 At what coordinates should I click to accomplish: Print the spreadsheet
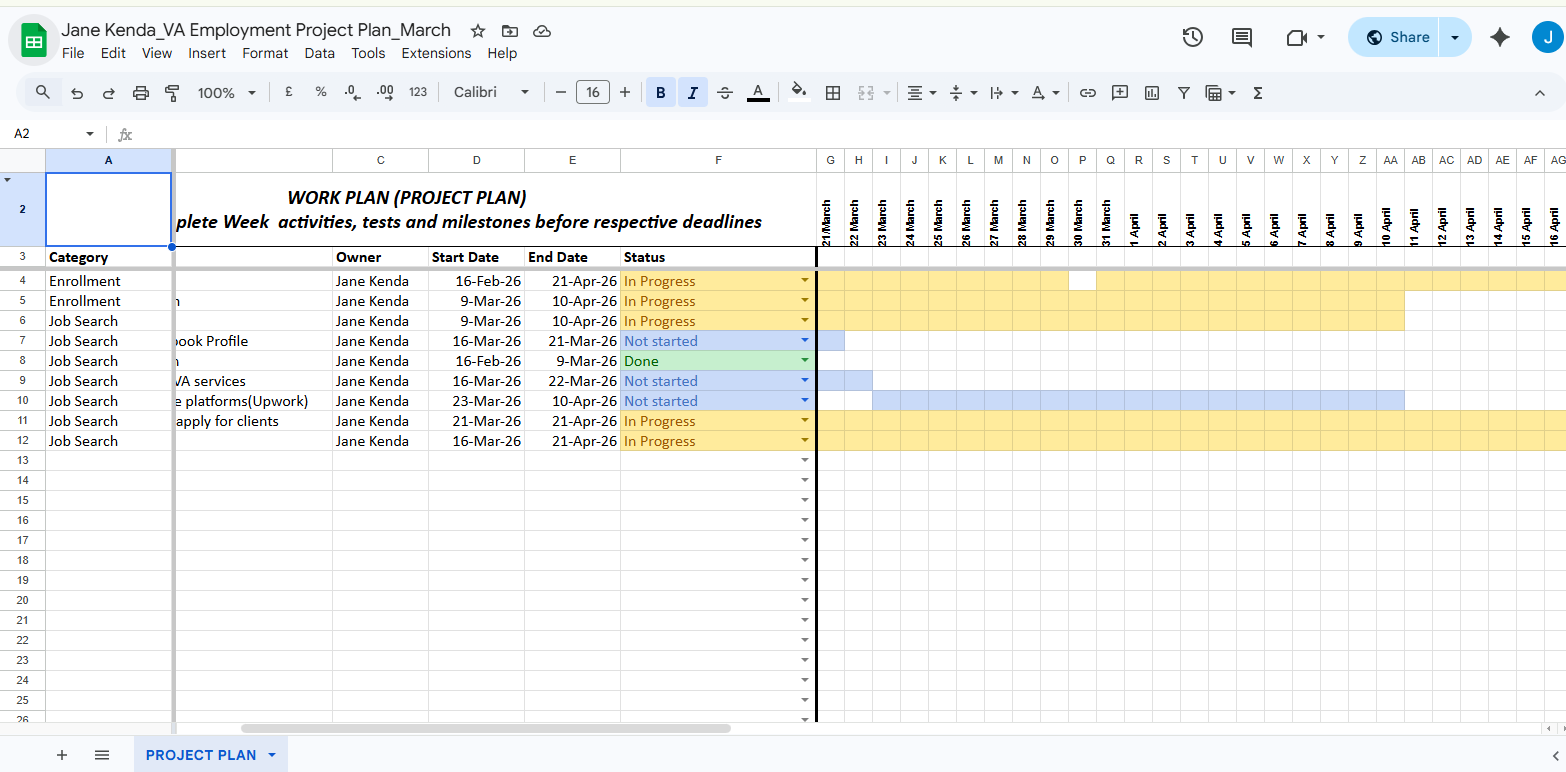tap(141, 93)
